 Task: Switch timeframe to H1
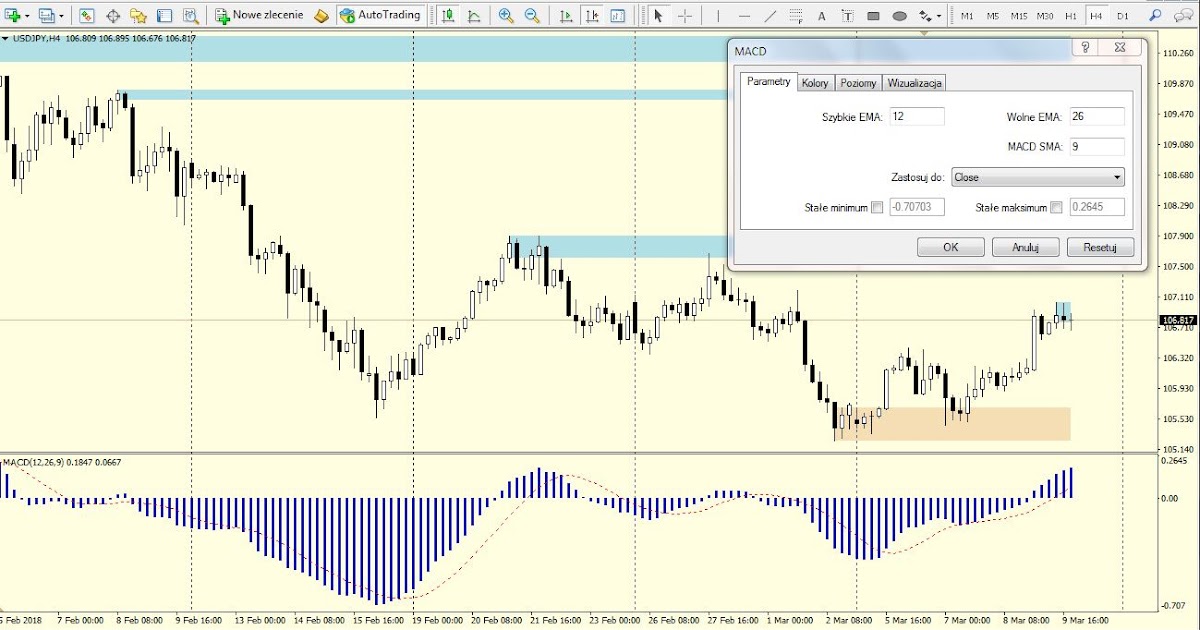1071,16
